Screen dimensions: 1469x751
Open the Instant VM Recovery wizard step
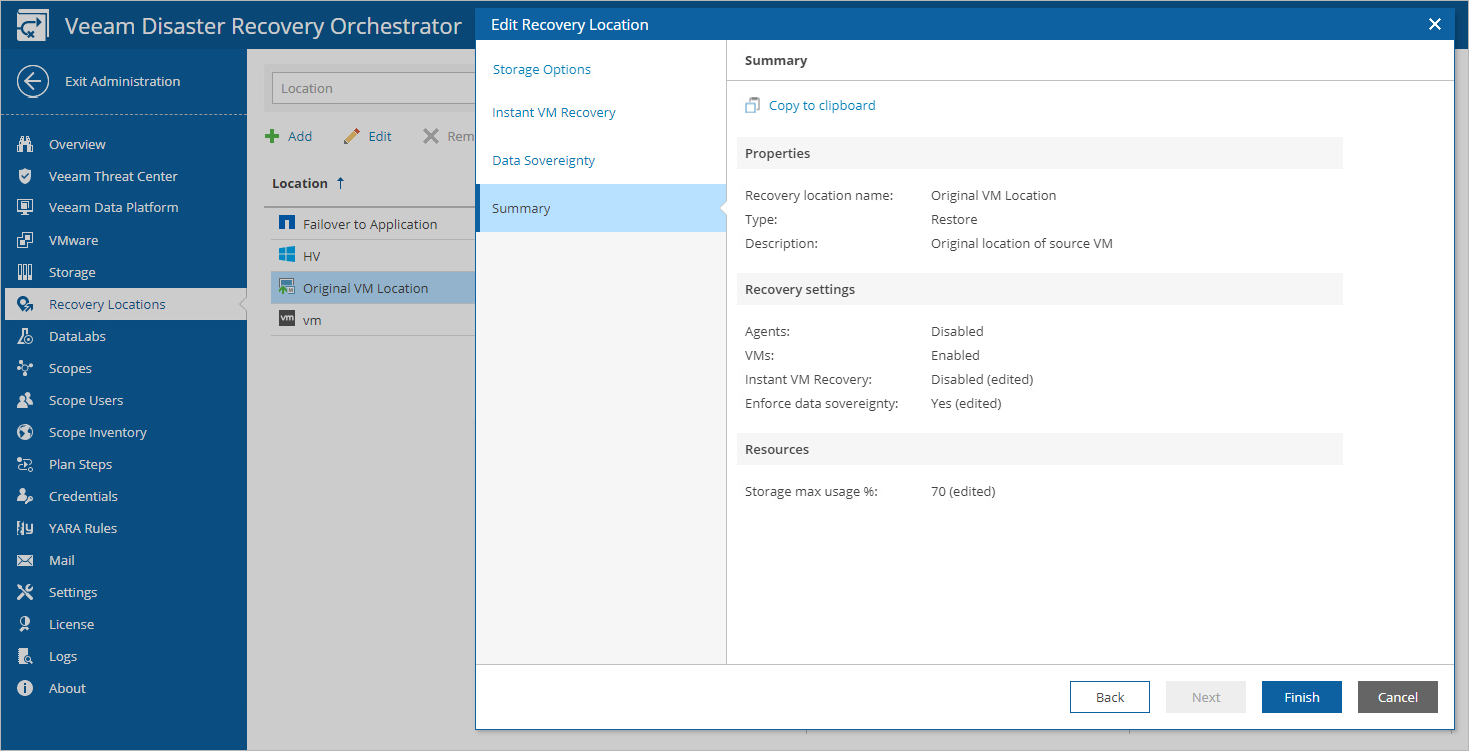point(554,112)
